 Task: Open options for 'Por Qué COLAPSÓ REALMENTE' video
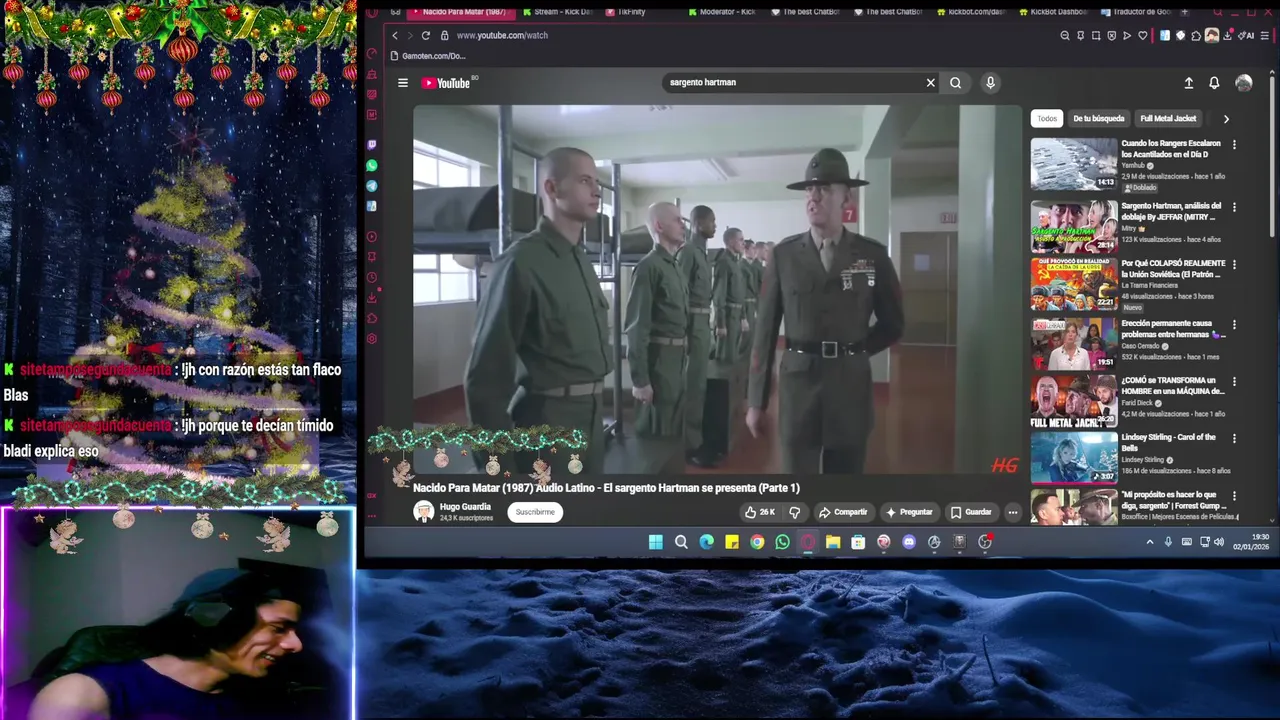[1234, 265]
